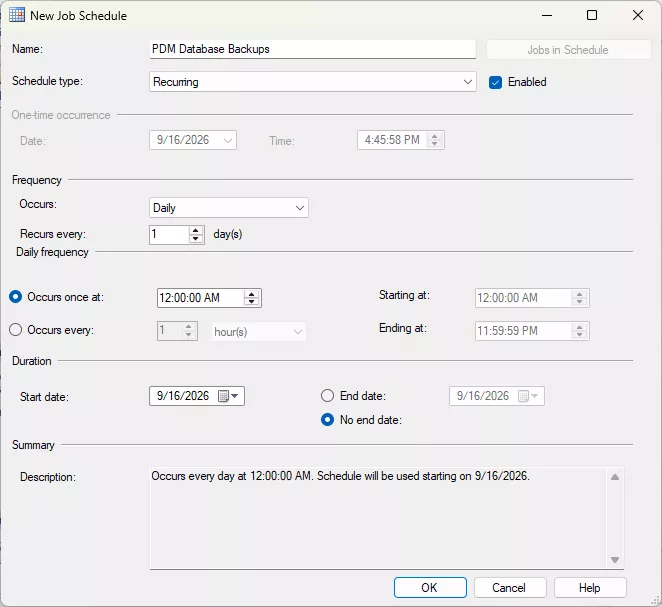Viewport: 662px width, 607px height.
Task: Decrease the Occurs once at time
Action: 251,302
